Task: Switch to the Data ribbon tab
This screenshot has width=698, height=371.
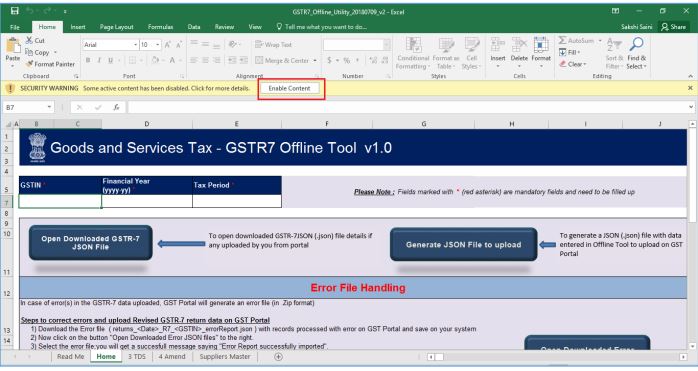Action: (194, 27)
